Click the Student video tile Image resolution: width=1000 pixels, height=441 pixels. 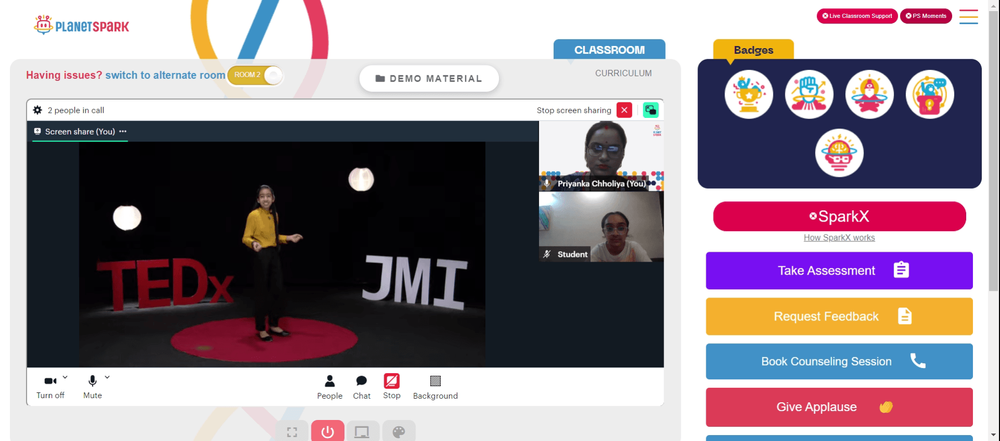click(x=601, y=227)
